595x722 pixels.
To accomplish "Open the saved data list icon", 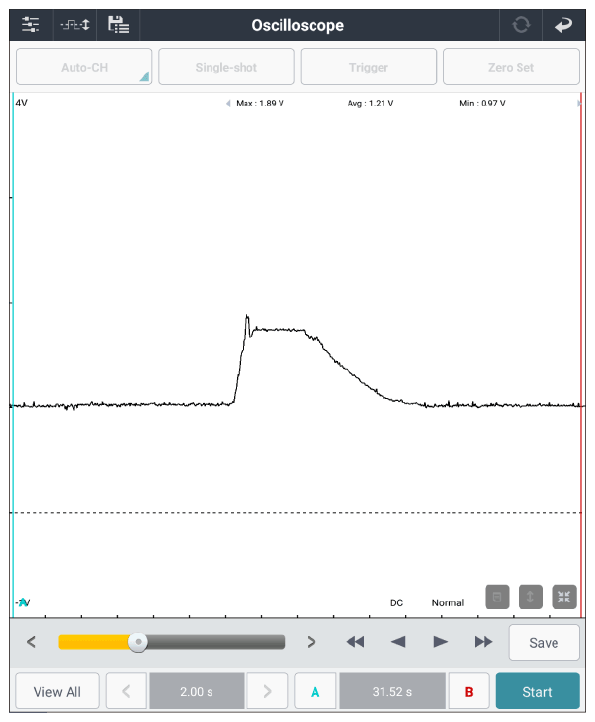I will coord(118,25).
